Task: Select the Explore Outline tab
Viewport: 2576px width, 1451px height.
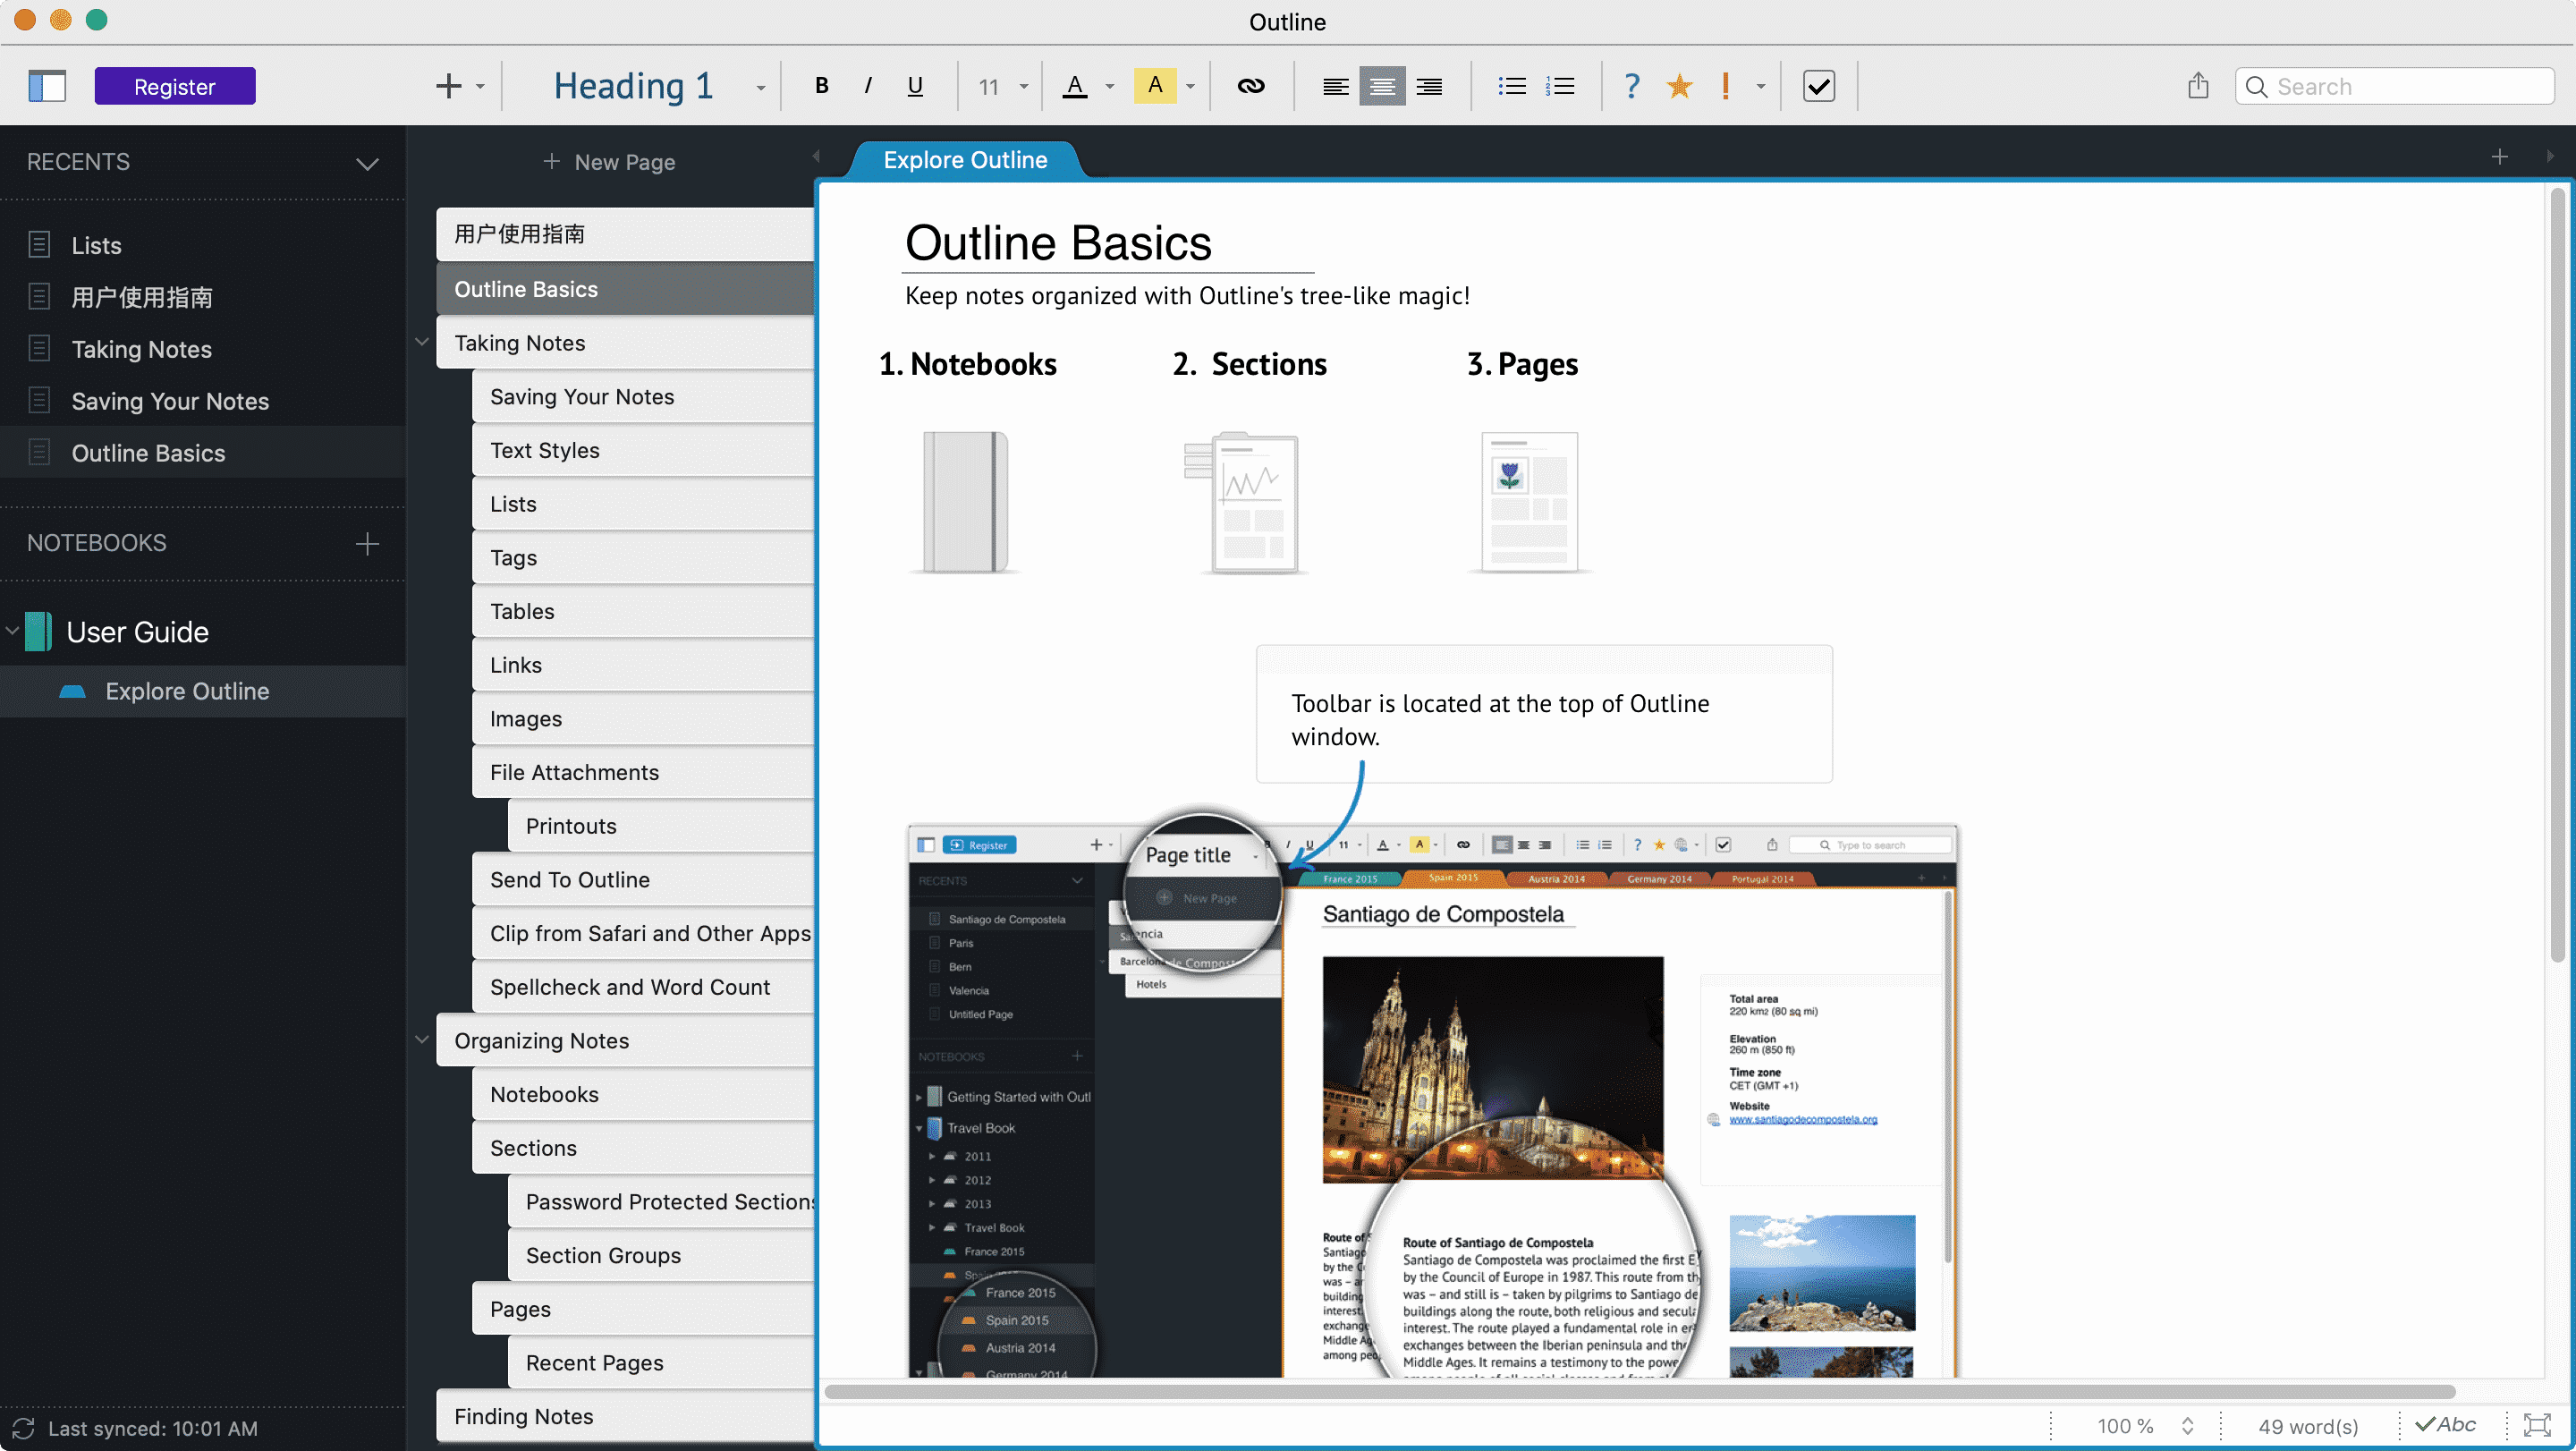Action: tap(964, 159)
